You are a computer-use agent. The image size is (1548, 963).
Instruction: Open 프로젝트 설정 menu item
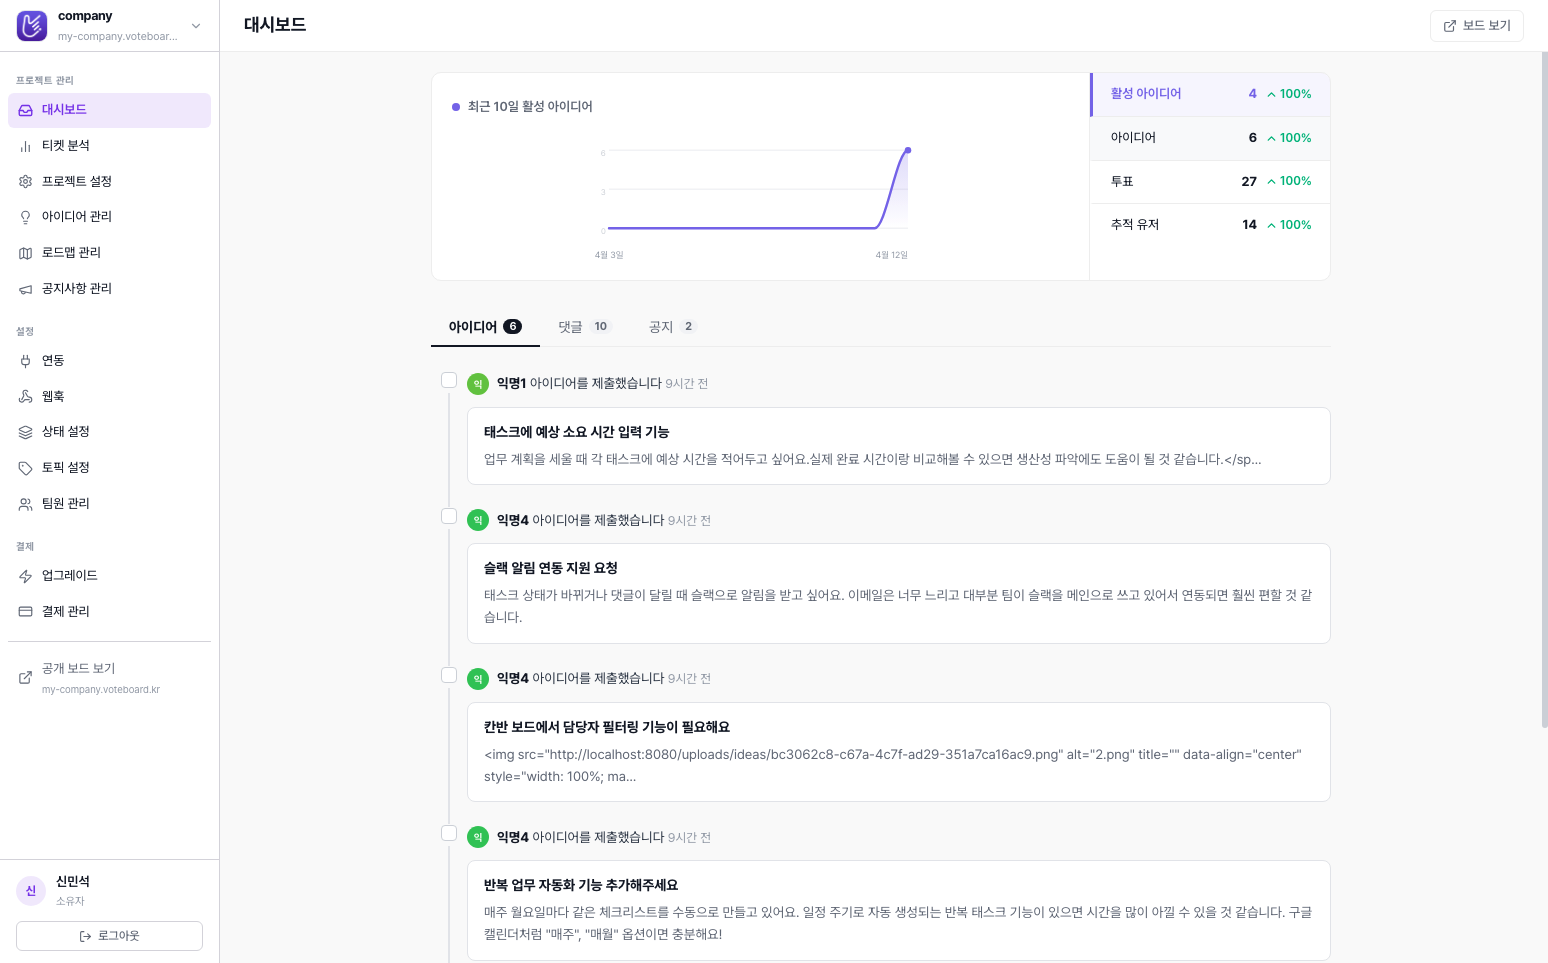pyautogui.click(x=109, y=182)
